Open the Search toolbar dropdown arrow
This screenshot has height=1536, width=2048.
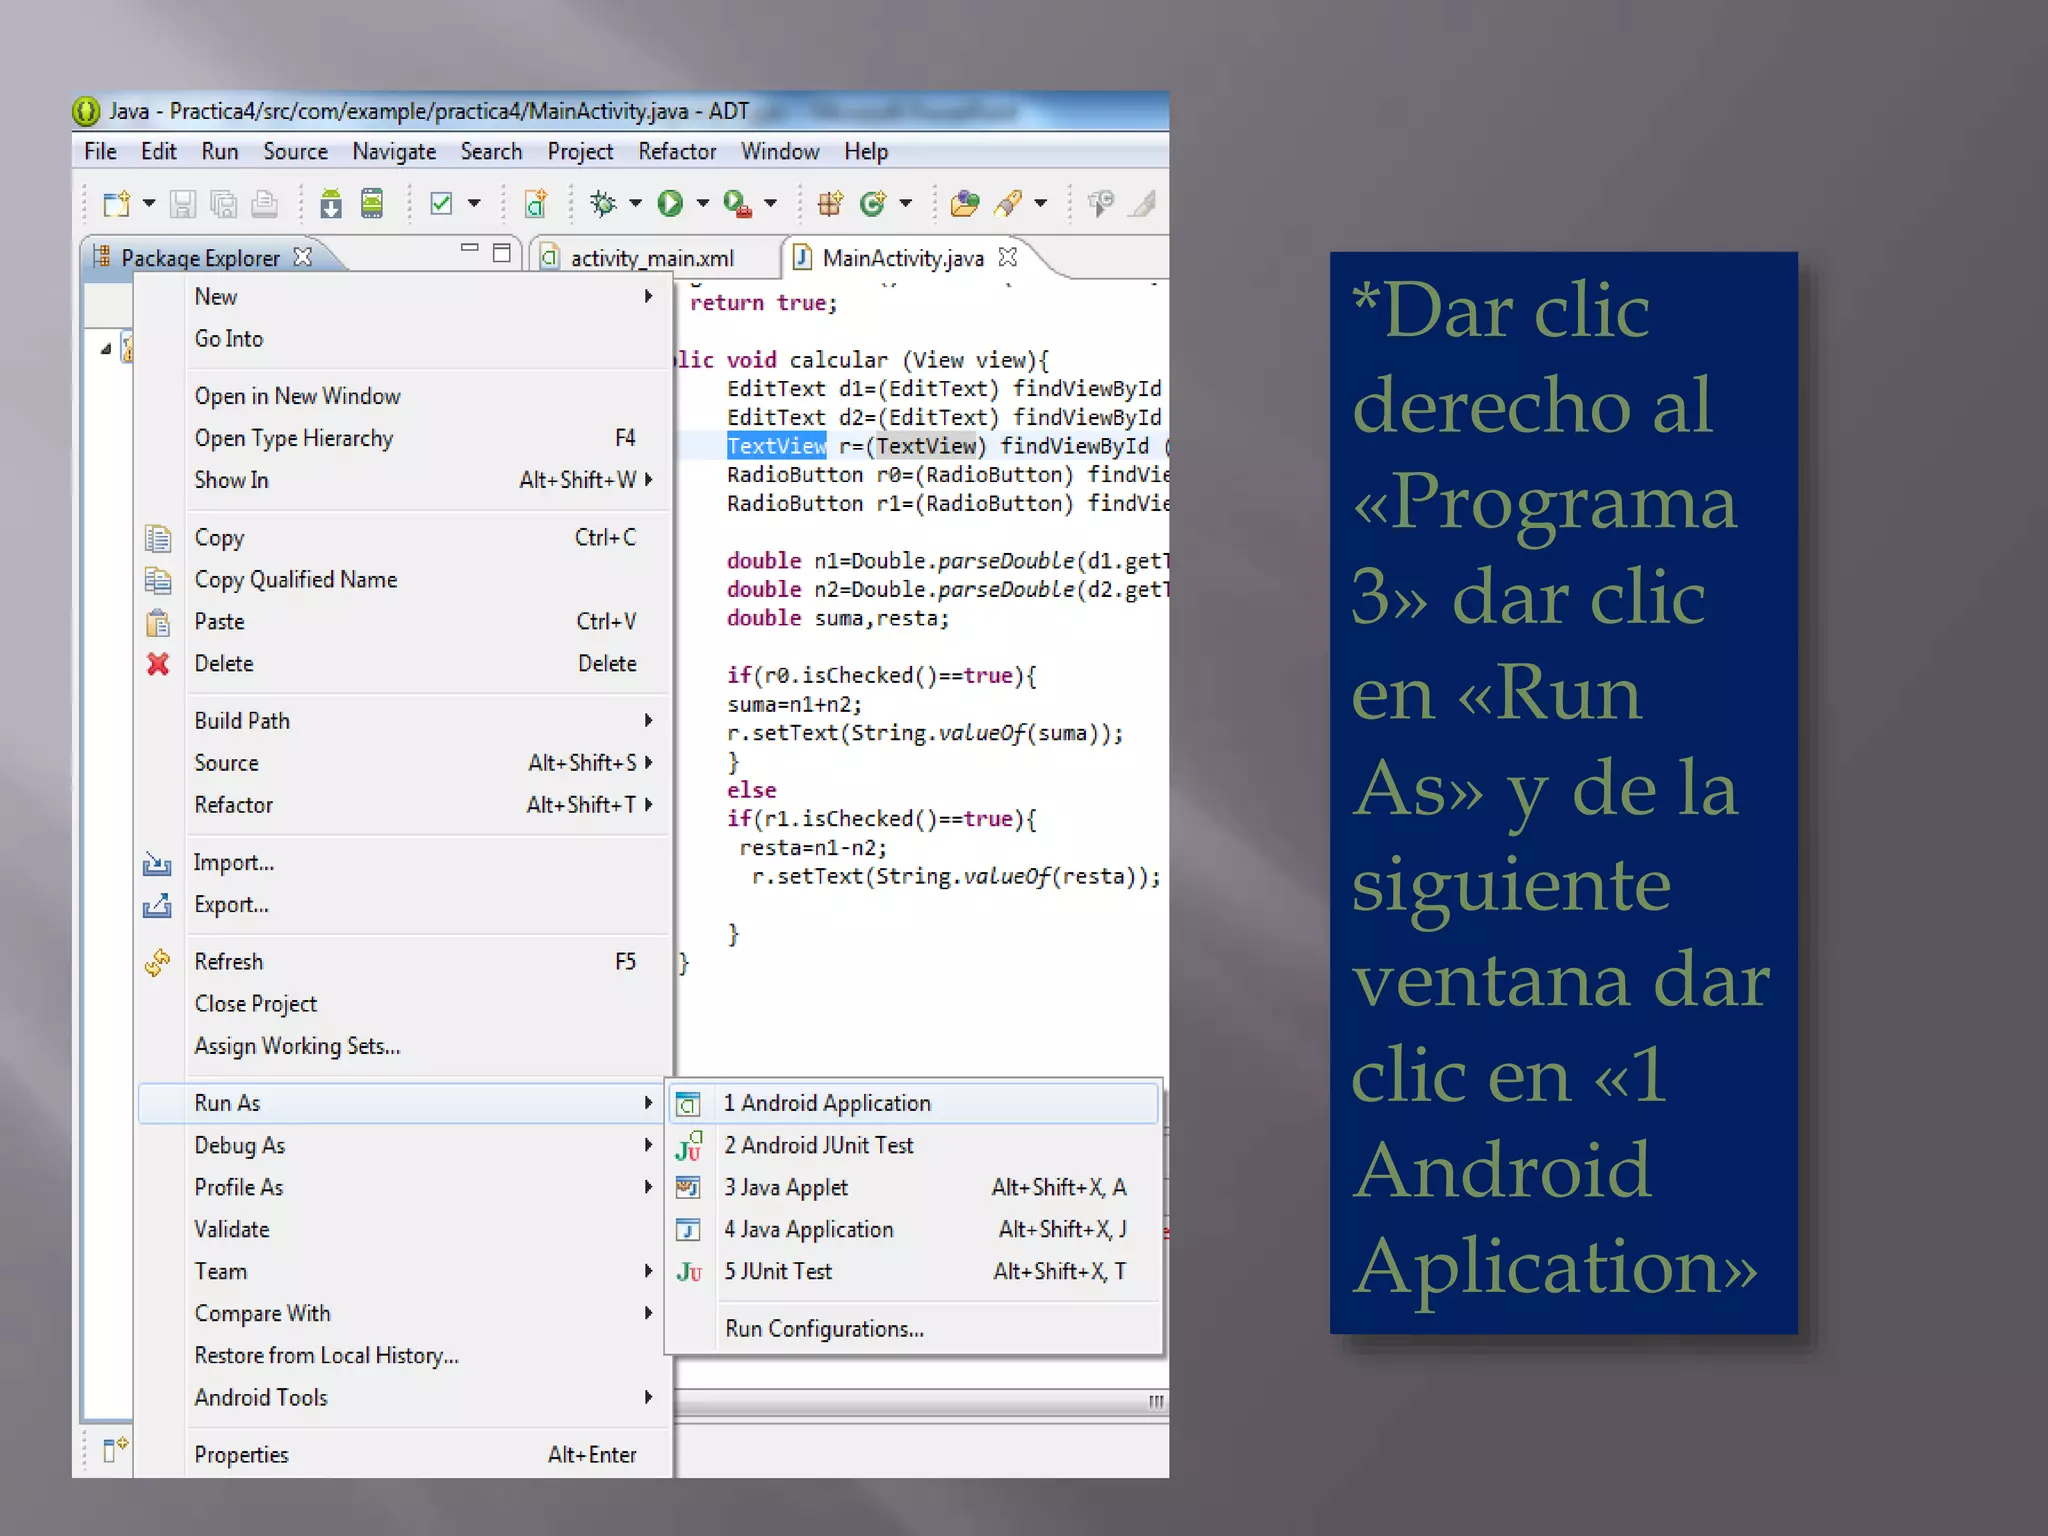point(1040,204)
